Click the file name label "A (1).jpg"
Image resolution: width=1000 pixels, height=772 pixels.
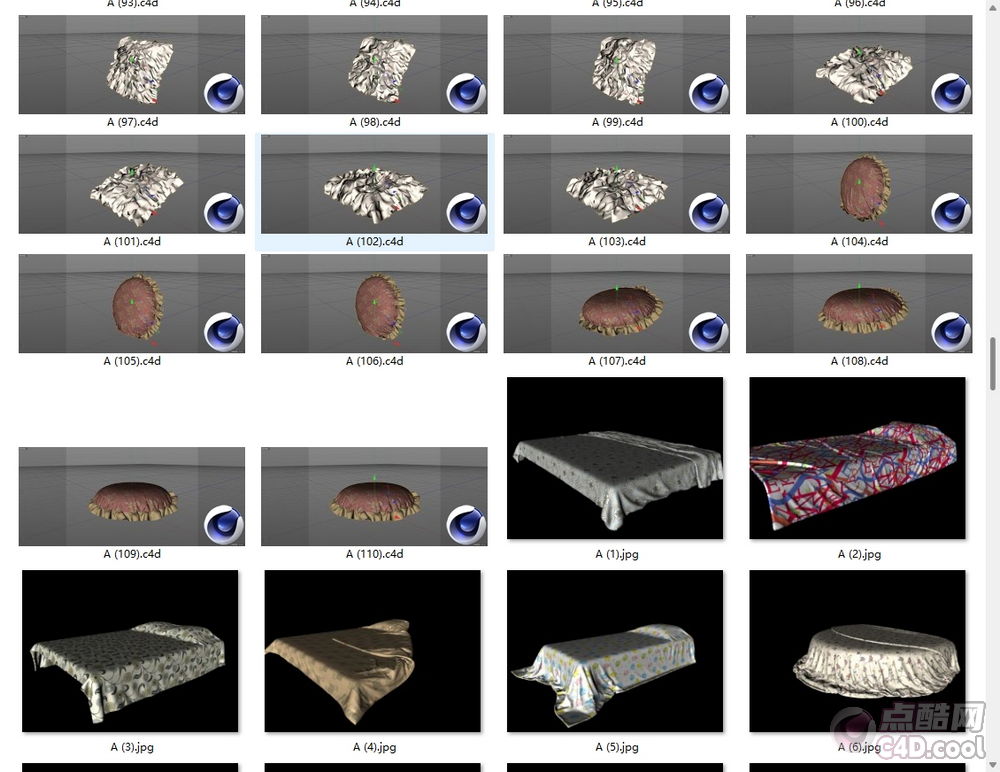click(x=617, y=554)
